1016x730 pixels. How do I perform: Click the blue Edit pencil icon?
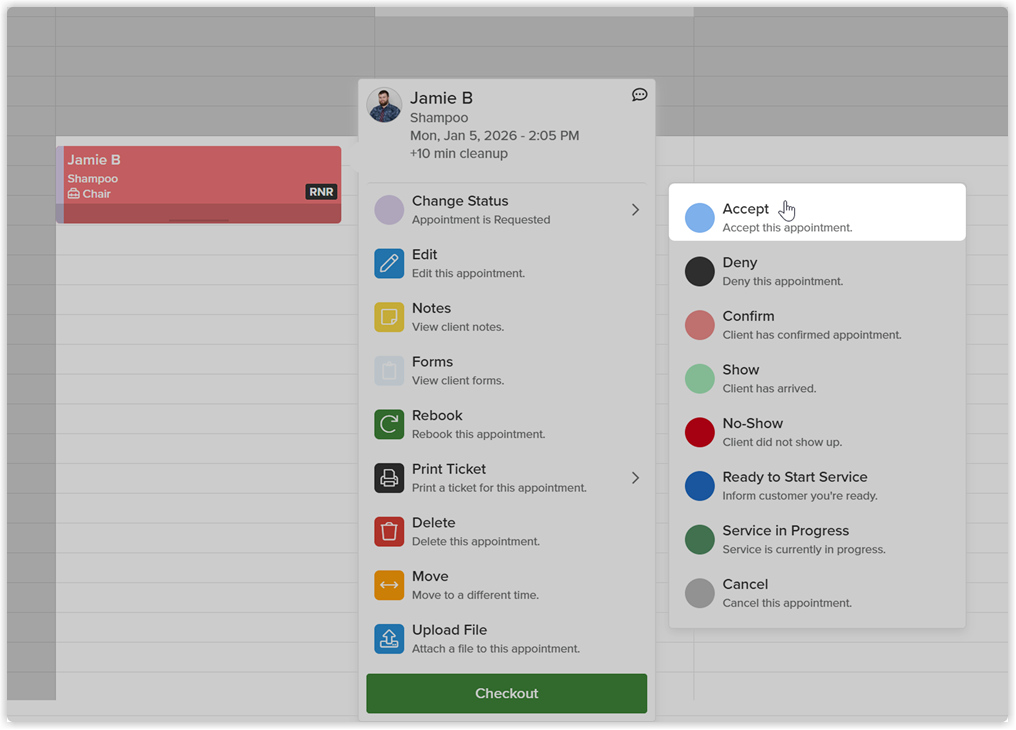coord(389,264)
